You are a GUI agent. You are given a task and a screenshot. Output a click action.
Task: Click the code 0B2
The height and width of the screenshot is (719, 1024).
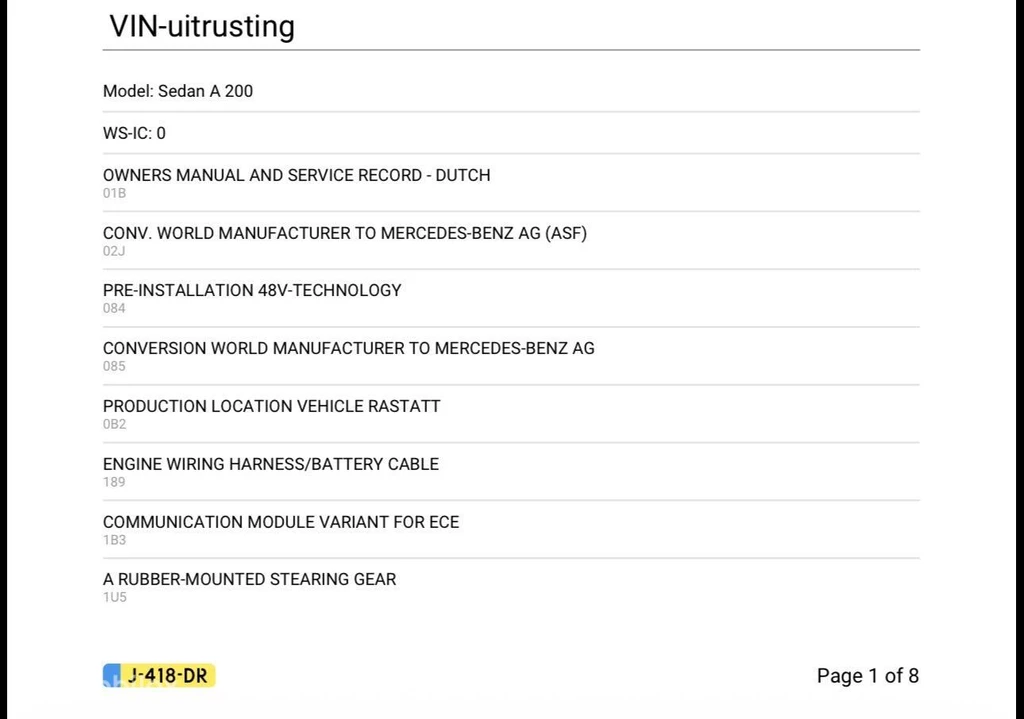click(114, 424)
